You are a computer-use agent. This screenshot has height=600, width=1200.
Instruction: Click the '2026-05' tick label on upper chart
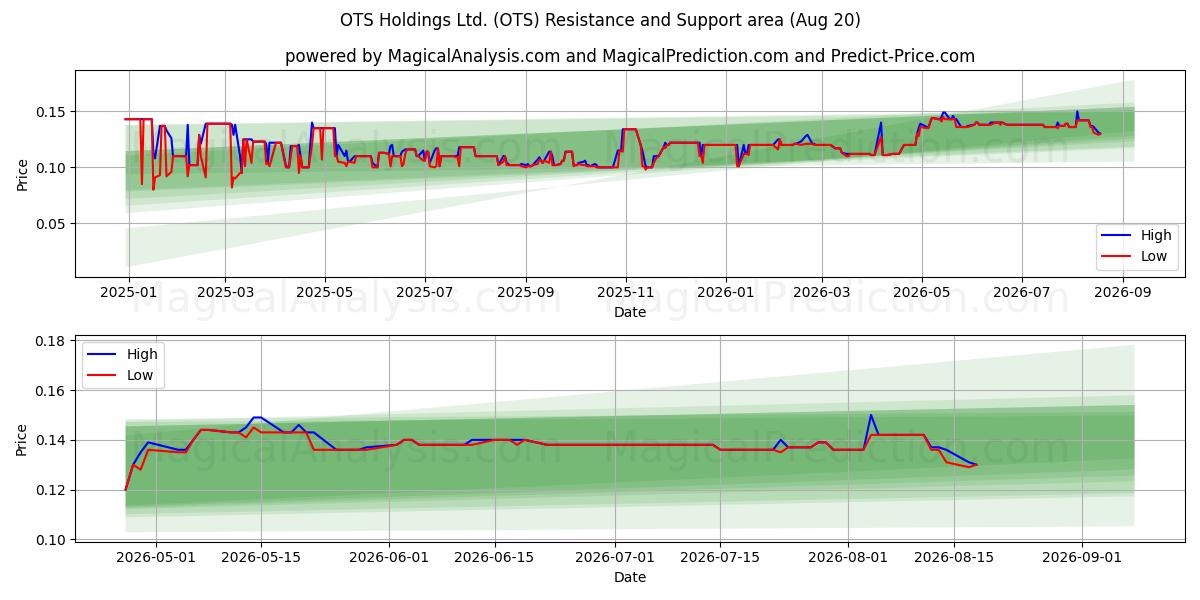point(922,293)
